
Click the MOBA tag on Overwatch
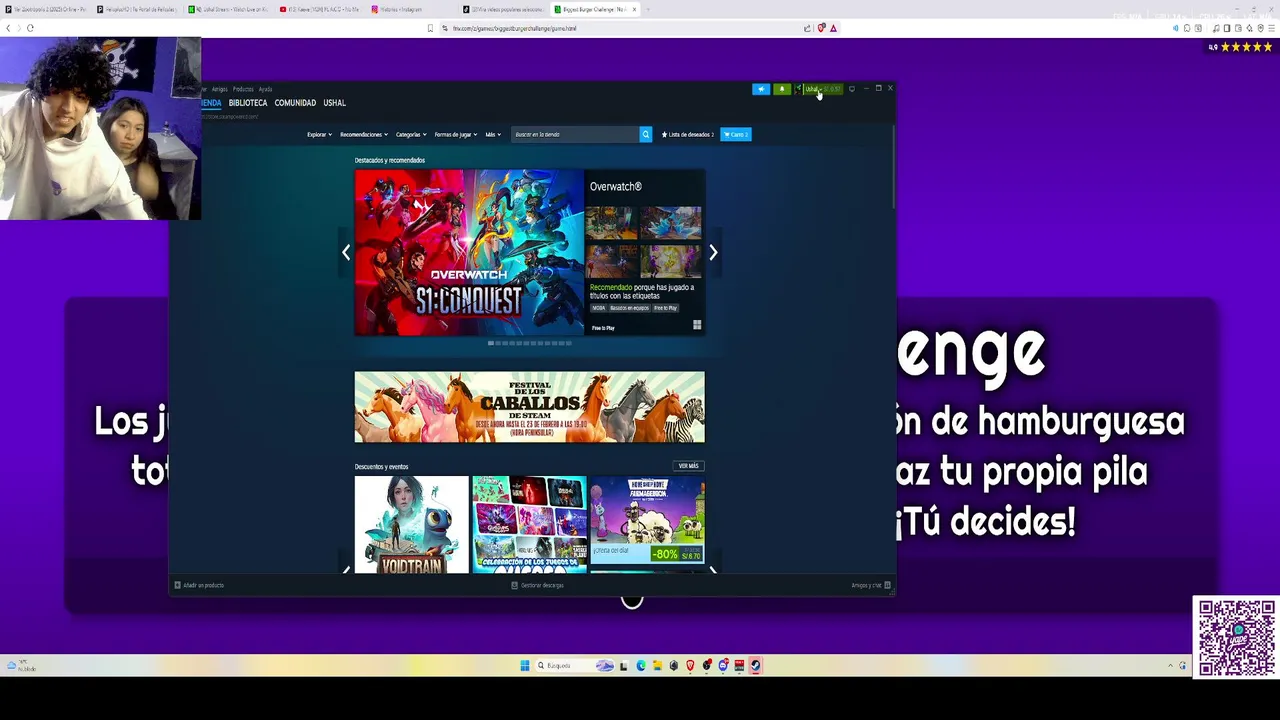pyautogui.click(x=598, y=308)
